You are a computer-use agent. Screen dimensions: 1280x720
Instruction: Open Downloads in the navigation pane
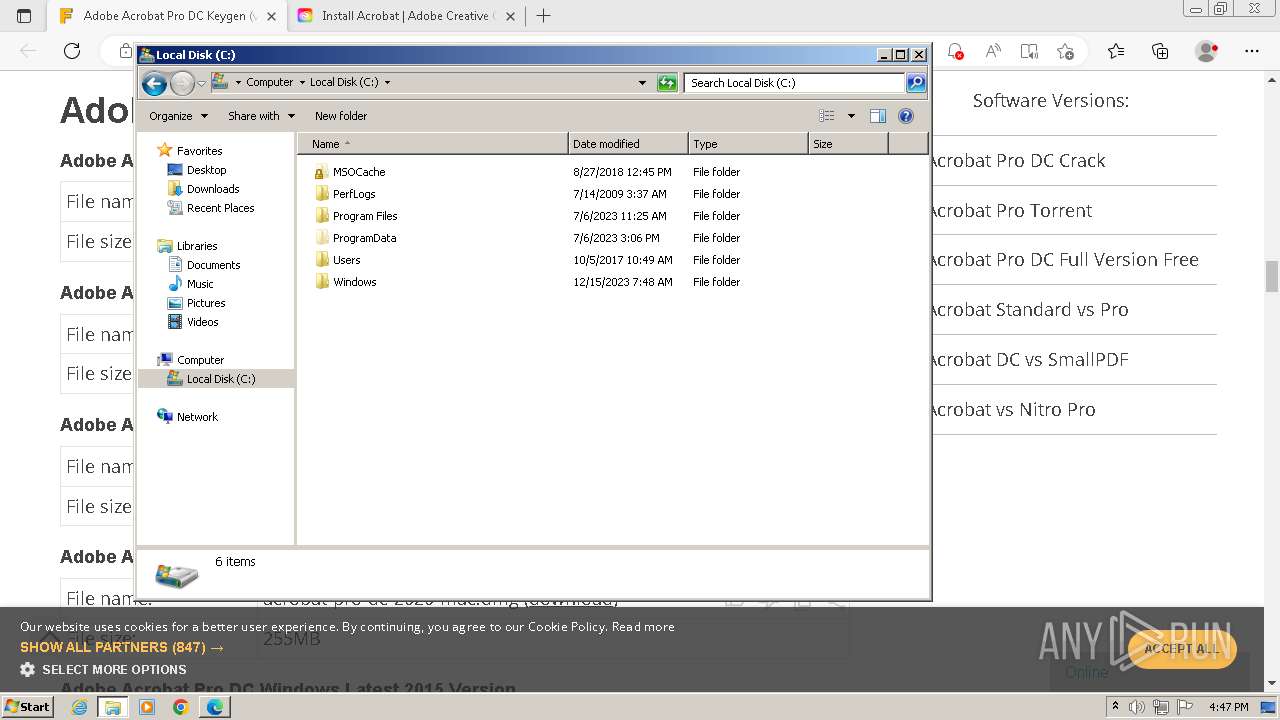(213, 189)
